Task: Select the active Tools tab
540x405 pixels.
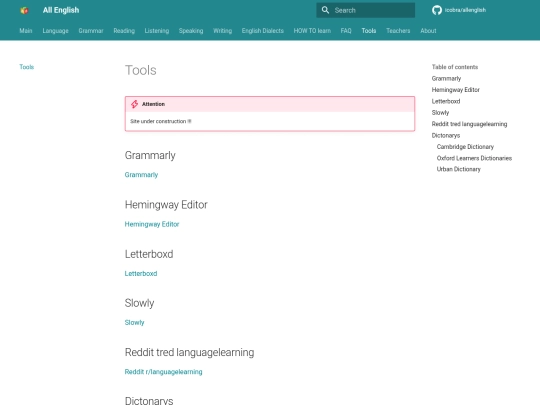Action: point(369,31)
